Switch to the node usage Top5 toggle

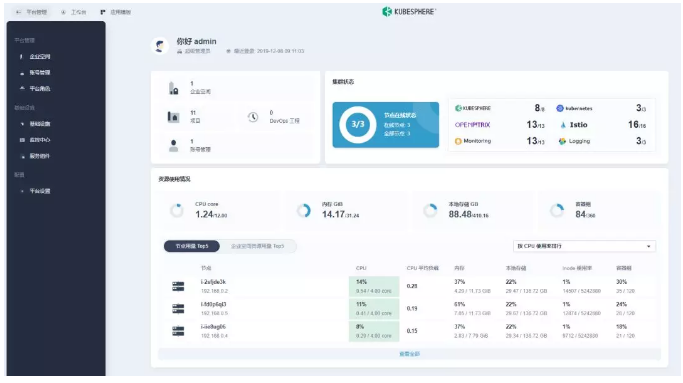[192, 246]
